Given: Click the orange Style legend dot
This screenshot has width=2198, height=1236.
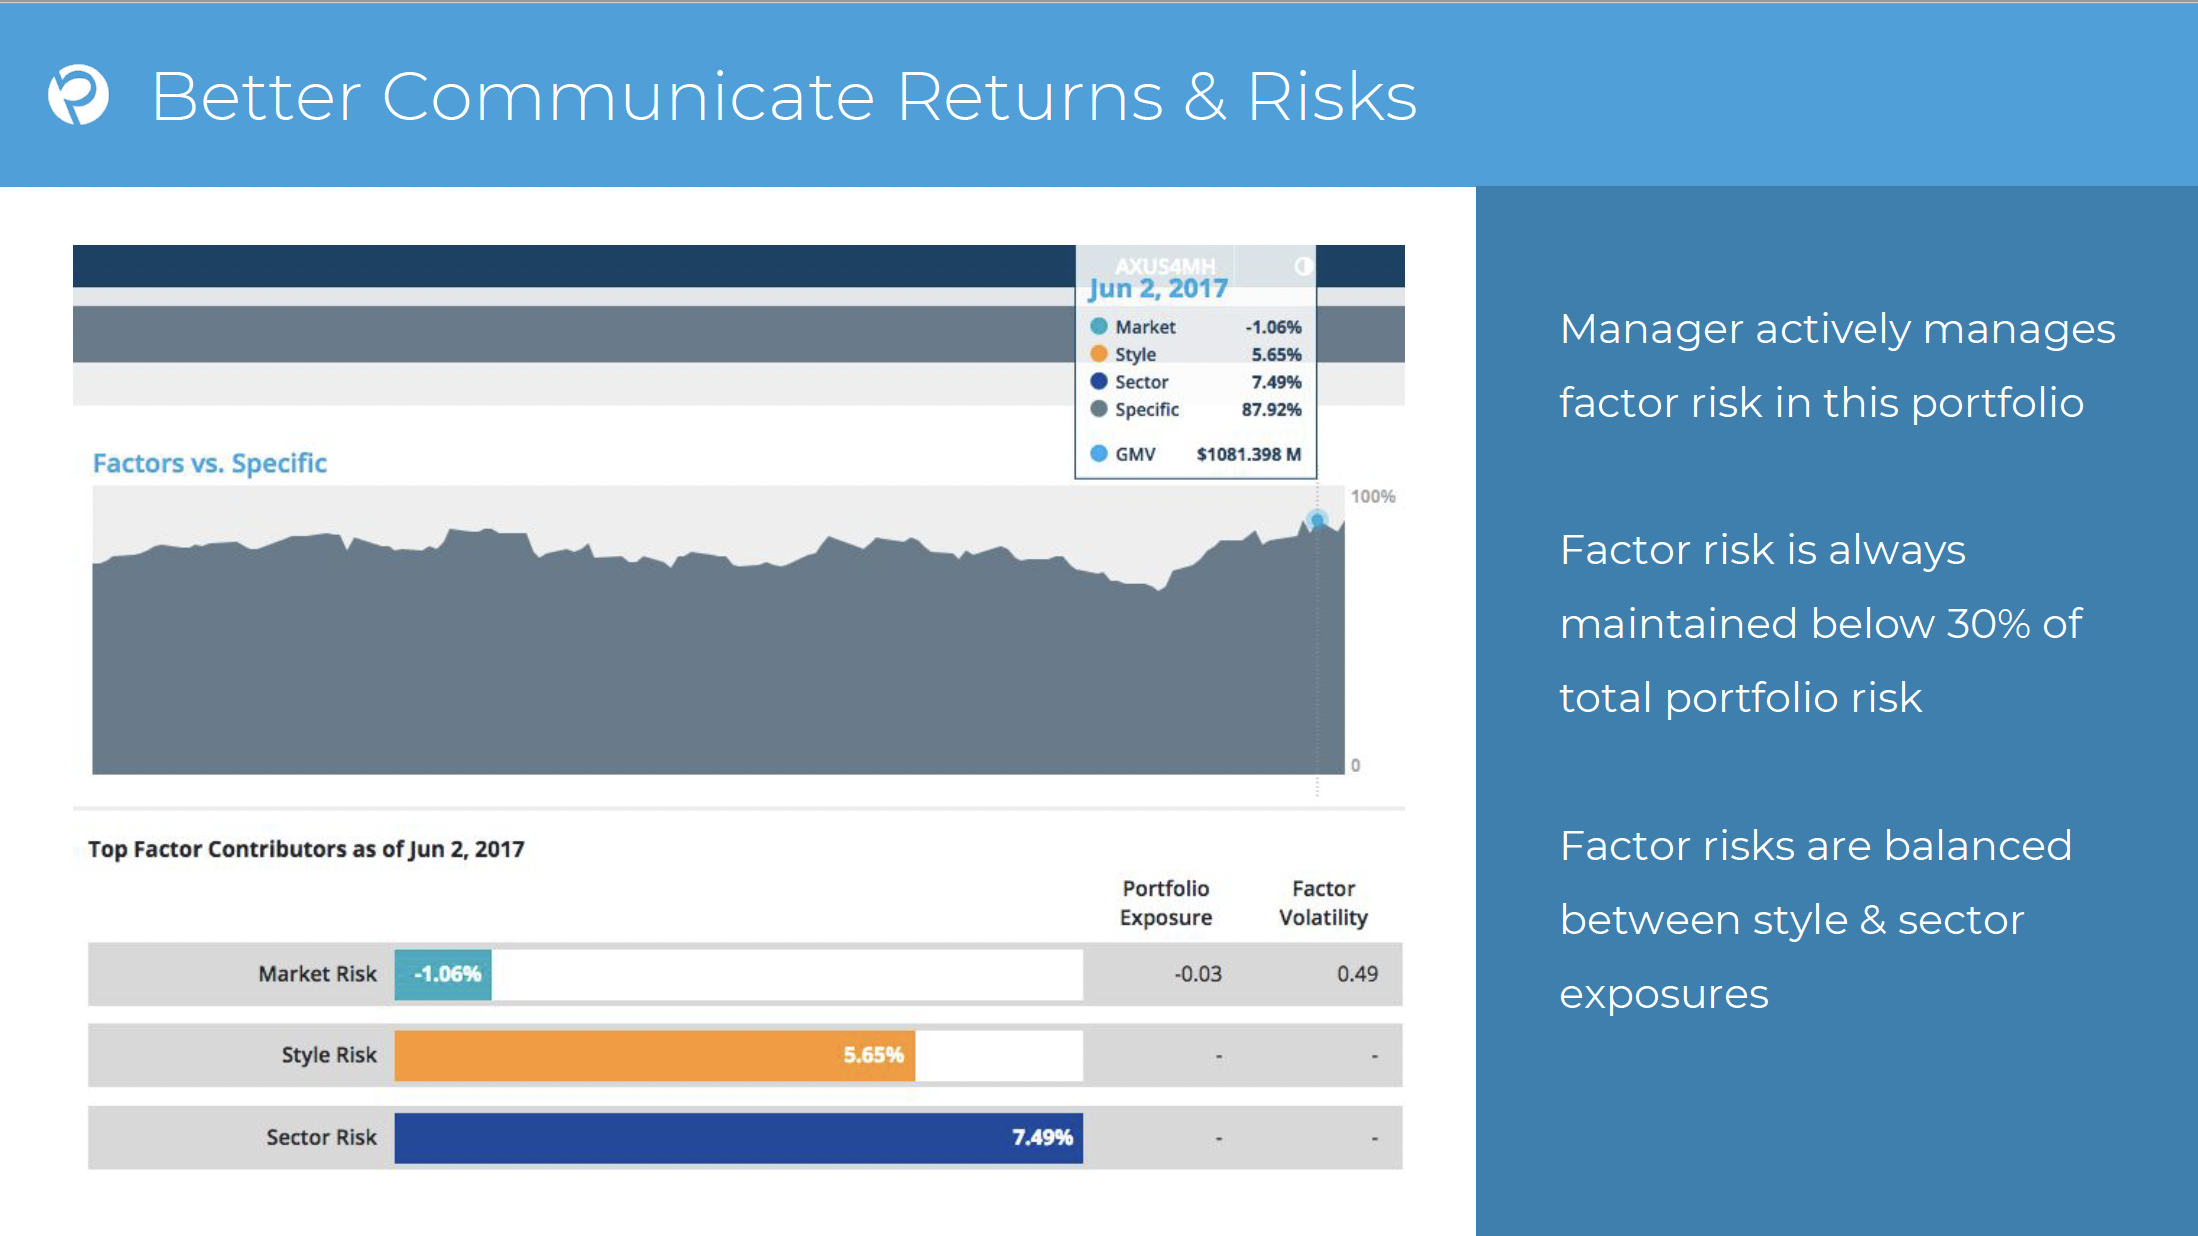Looking at the screenshot, I should click(x=1099, y=354).
